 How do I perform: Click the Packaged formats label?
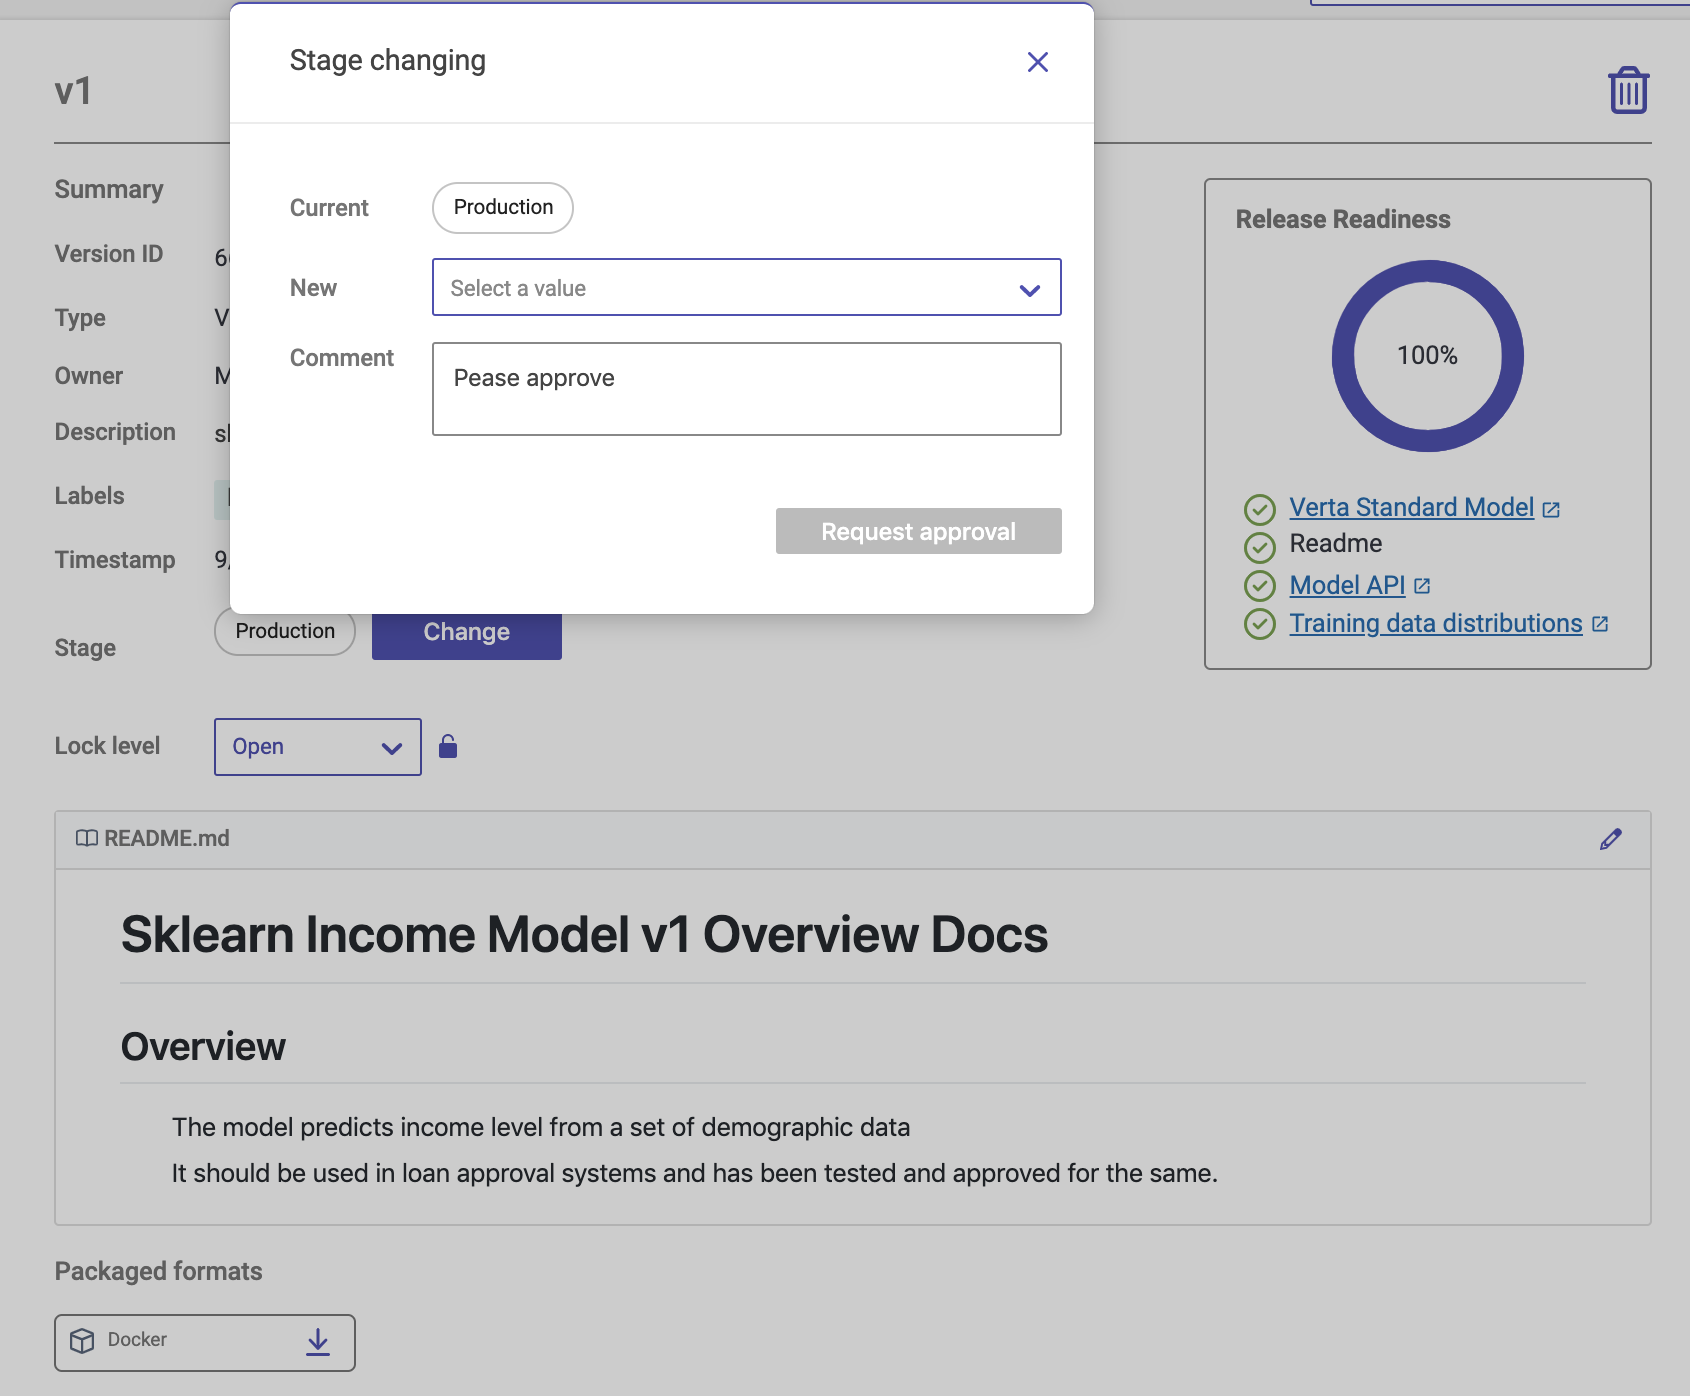[158, 1271]
